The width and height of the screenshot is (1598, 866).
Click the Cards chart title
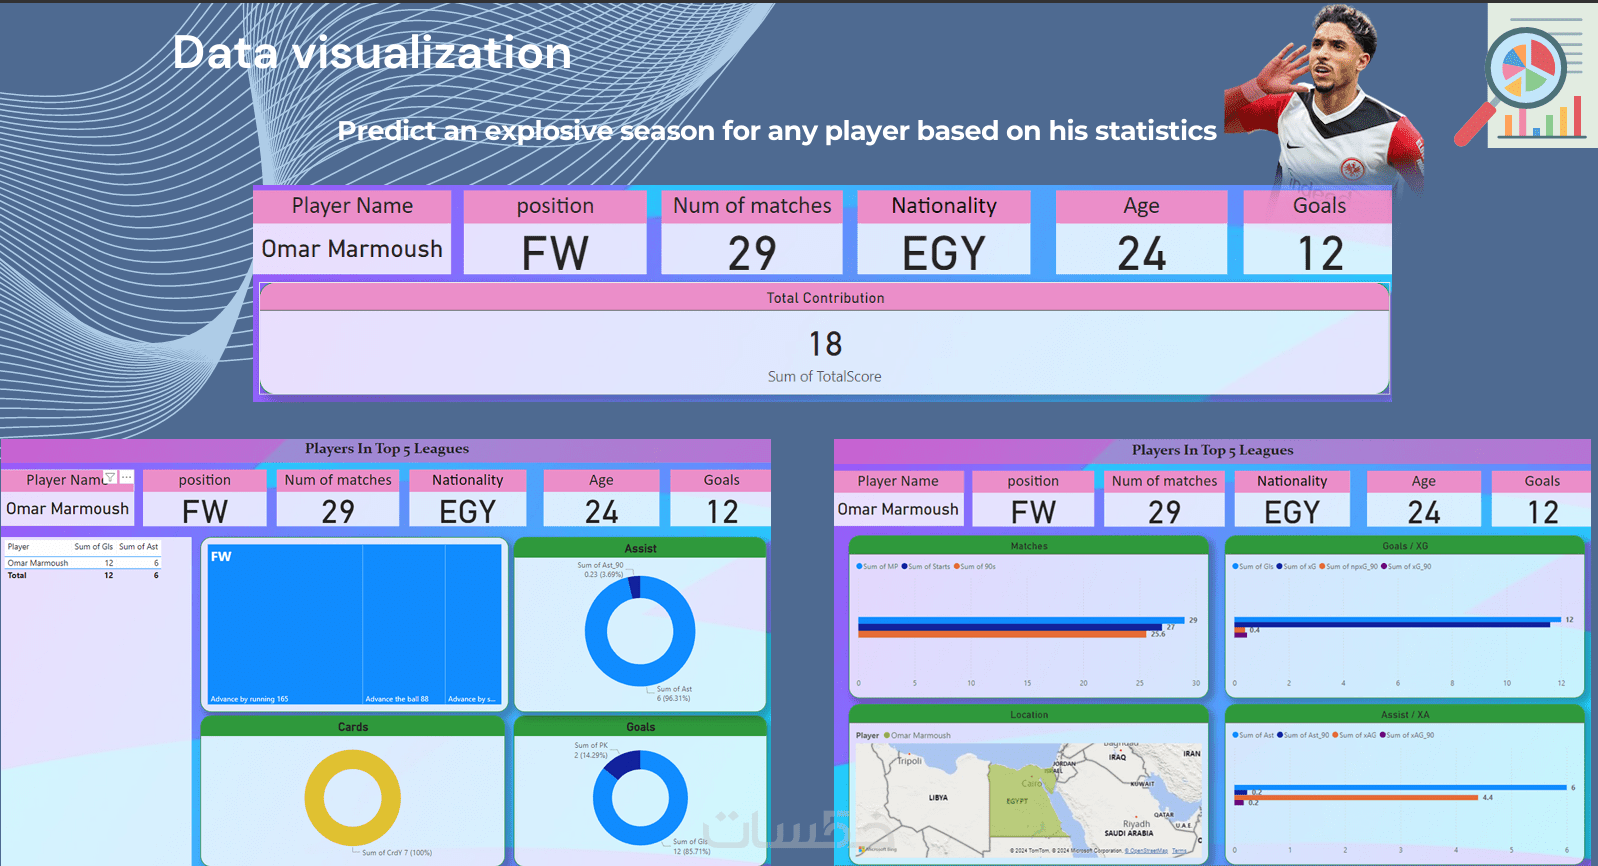(x=353, y=727)
